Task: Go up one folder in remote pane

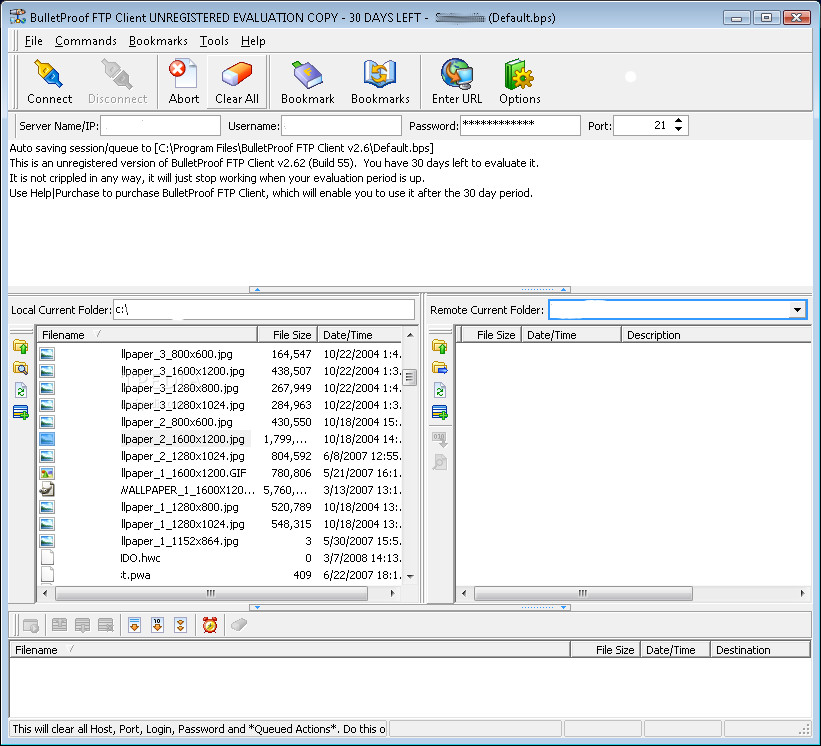Action: coord(440,347)
